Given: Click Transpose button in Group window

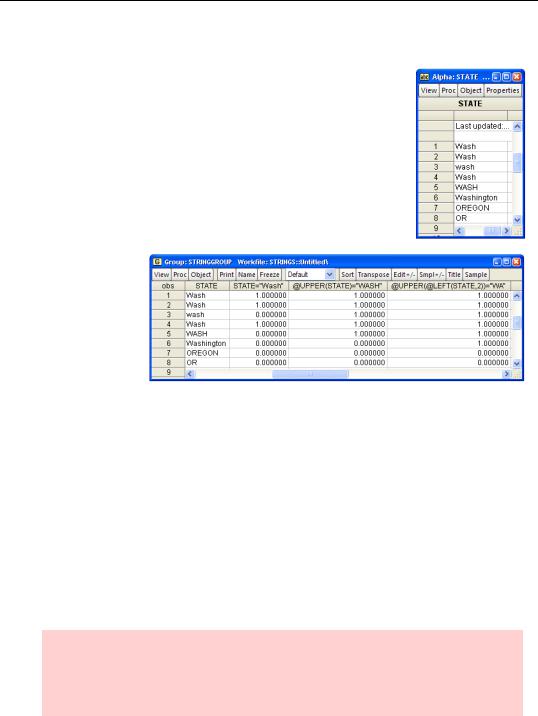Looking at the screenshot, I should pyautogui.click(x=373, y=274).
